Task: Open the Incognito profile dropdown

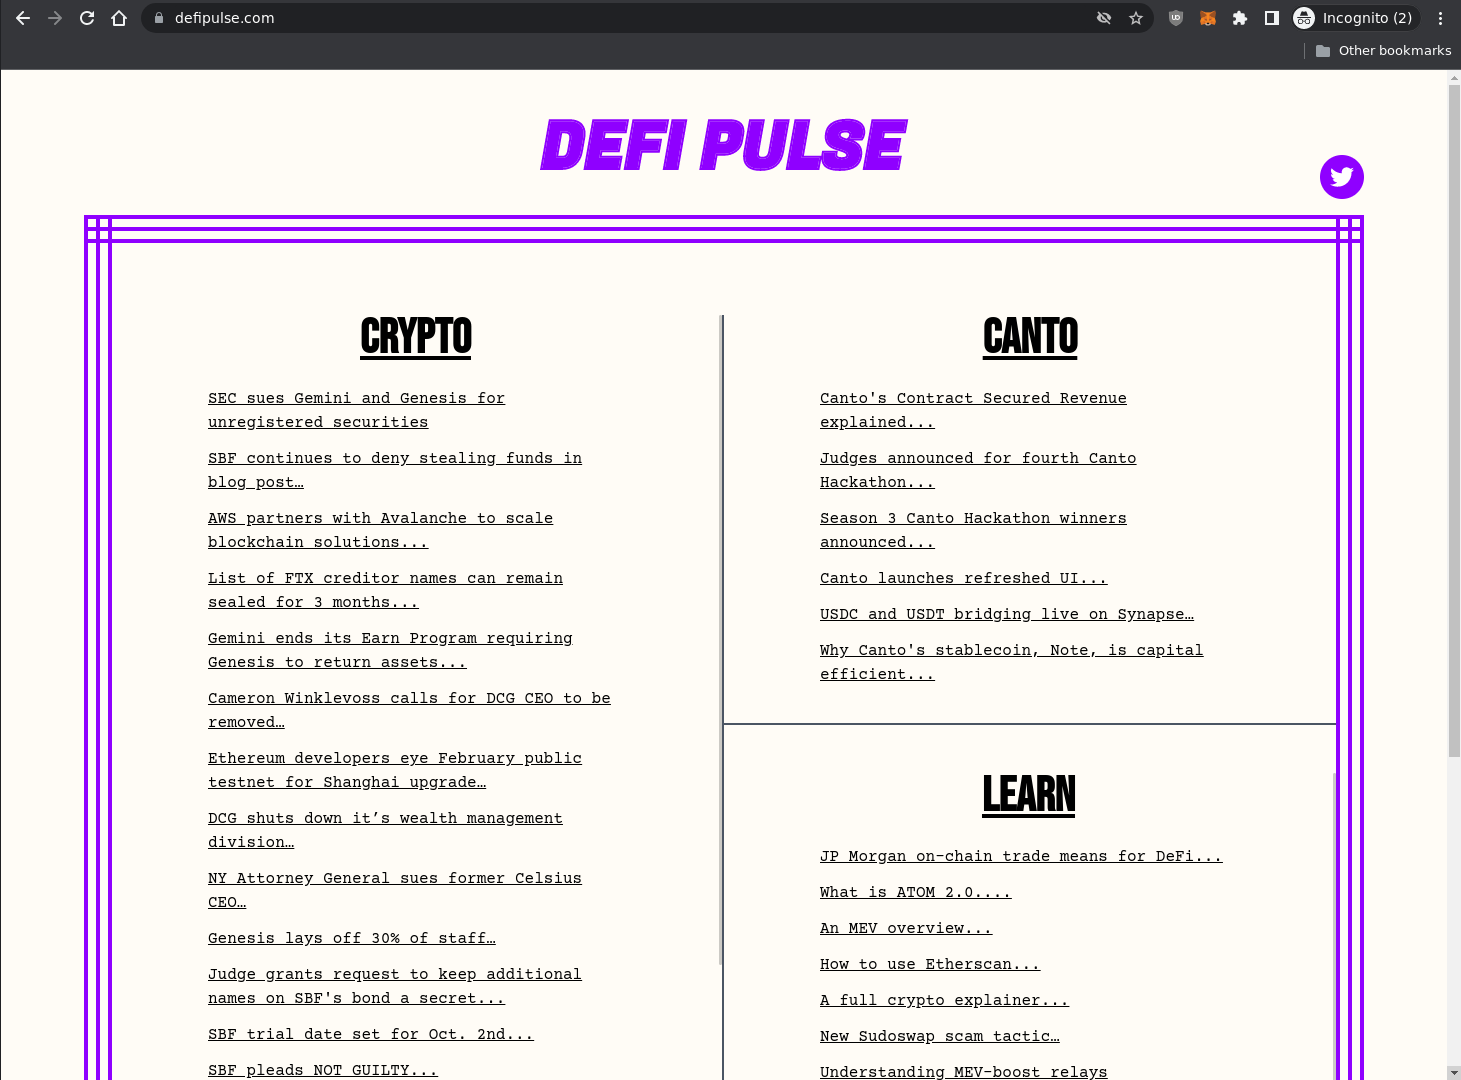Action: [1354, 17]
